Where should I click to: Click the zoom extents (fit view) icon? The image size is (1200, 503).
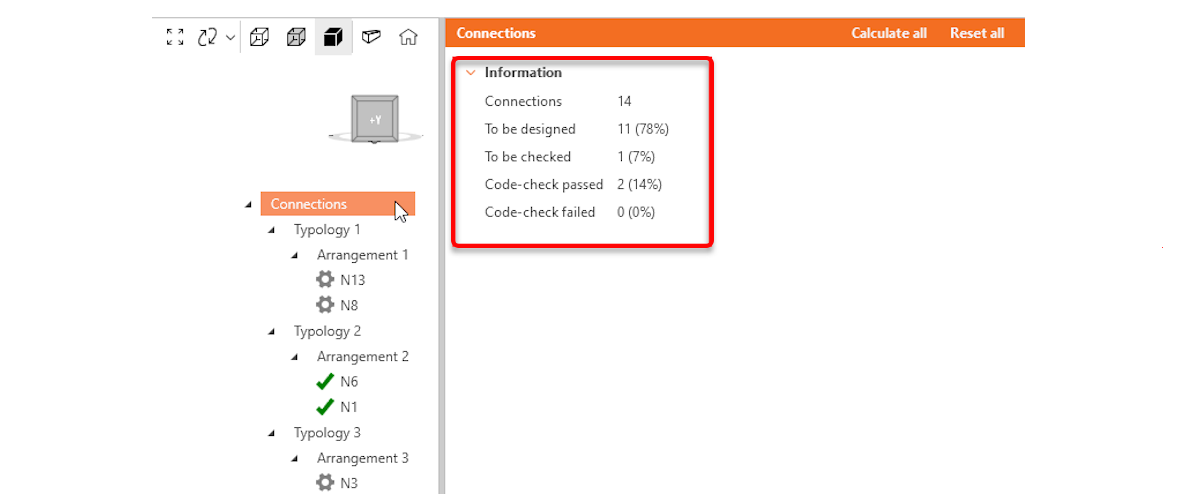175,37
